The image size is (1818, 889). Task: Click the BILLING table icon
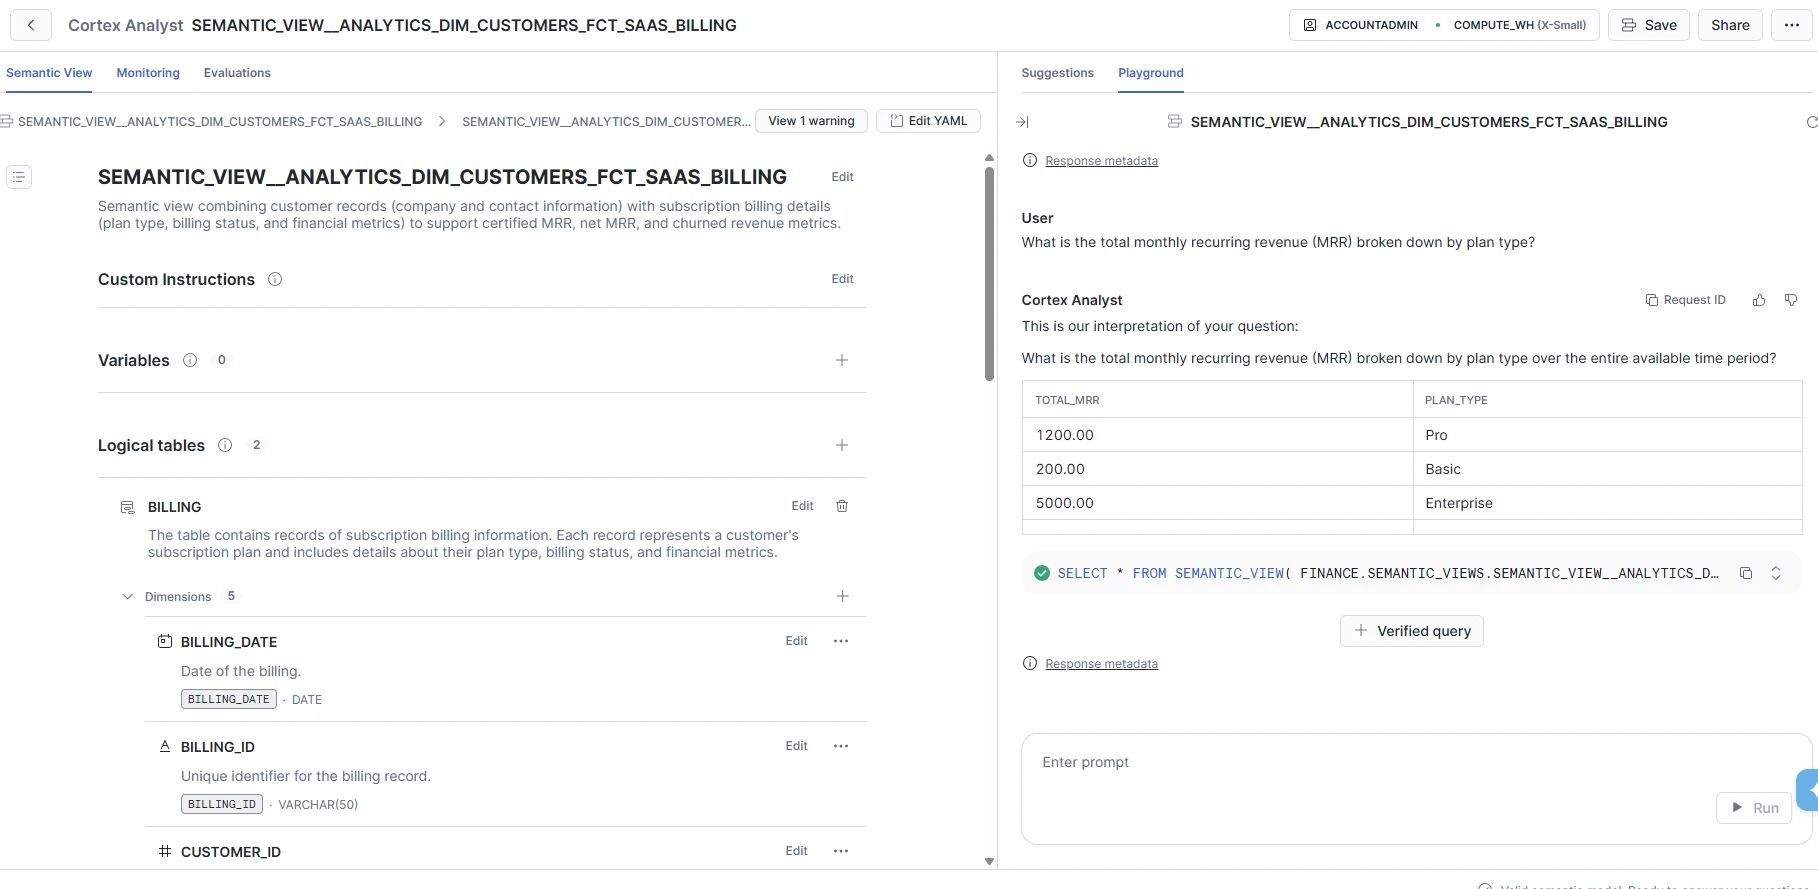(x=127, y=507)
